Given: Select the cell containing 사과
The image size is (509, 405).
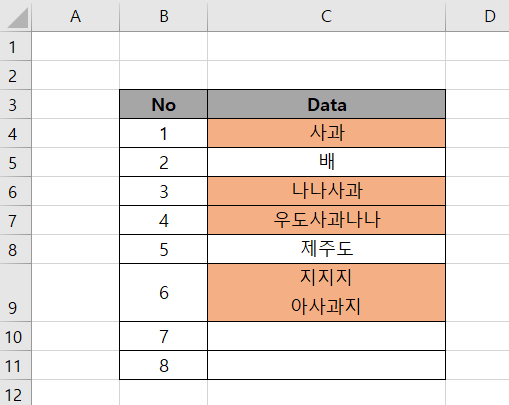Looking at the screenshot, I should [x=326, y=133].
